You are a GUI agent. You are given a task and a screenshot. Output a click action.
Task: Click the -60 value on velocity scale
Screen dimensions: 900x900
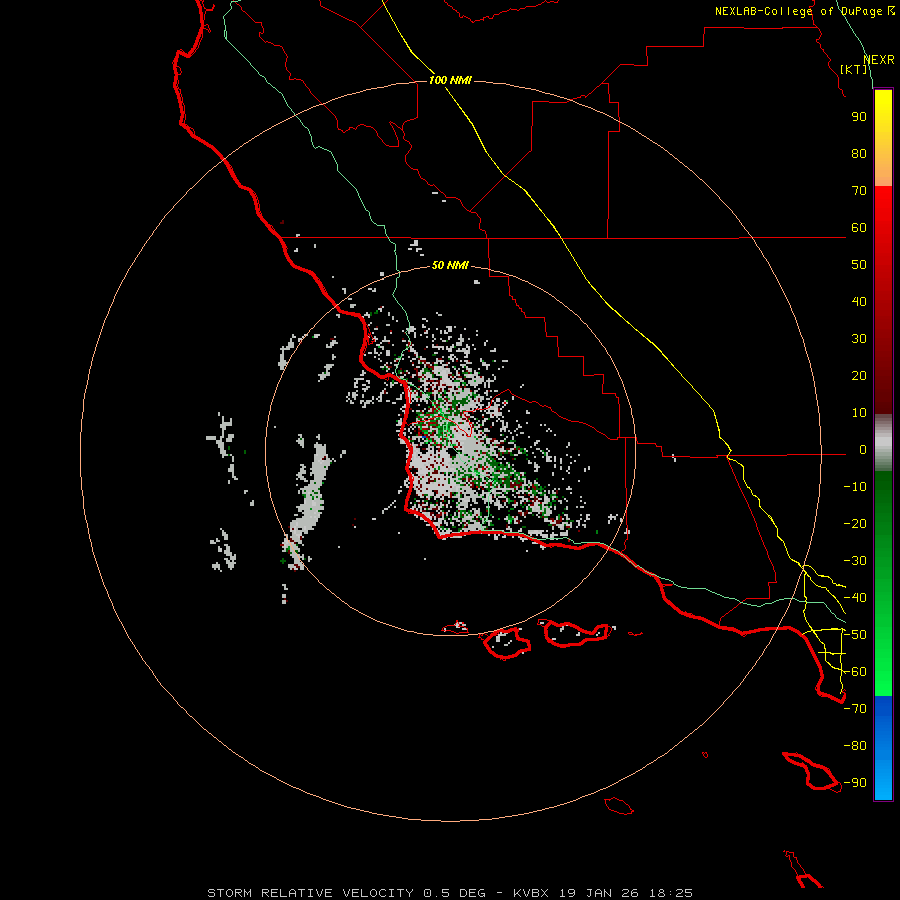tap(855, 672)
